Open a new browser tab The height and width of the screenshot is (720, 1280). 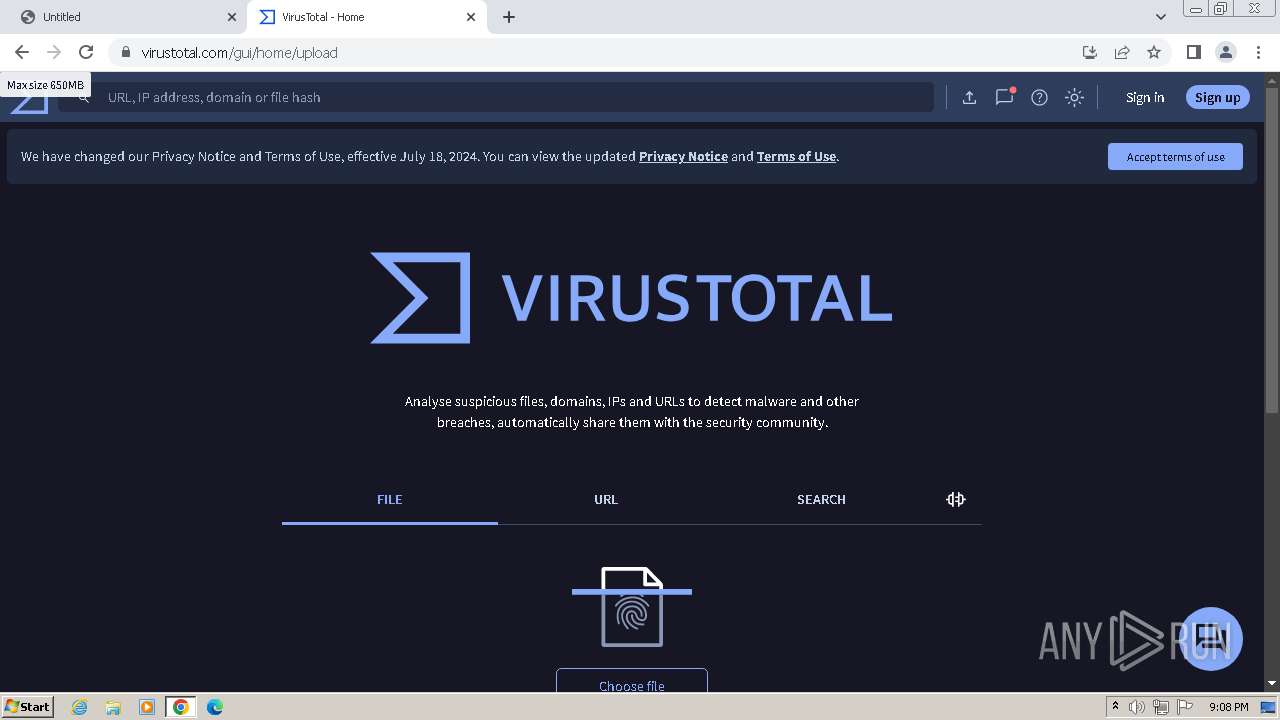click(509, 17)
